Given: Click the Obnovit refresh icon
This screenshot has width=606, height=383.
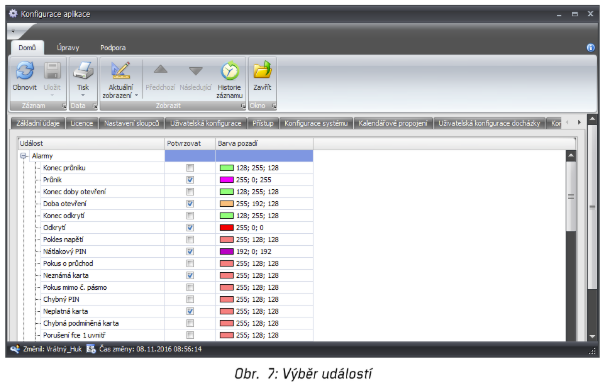Looking at the screenshot, I should point(25,71).
